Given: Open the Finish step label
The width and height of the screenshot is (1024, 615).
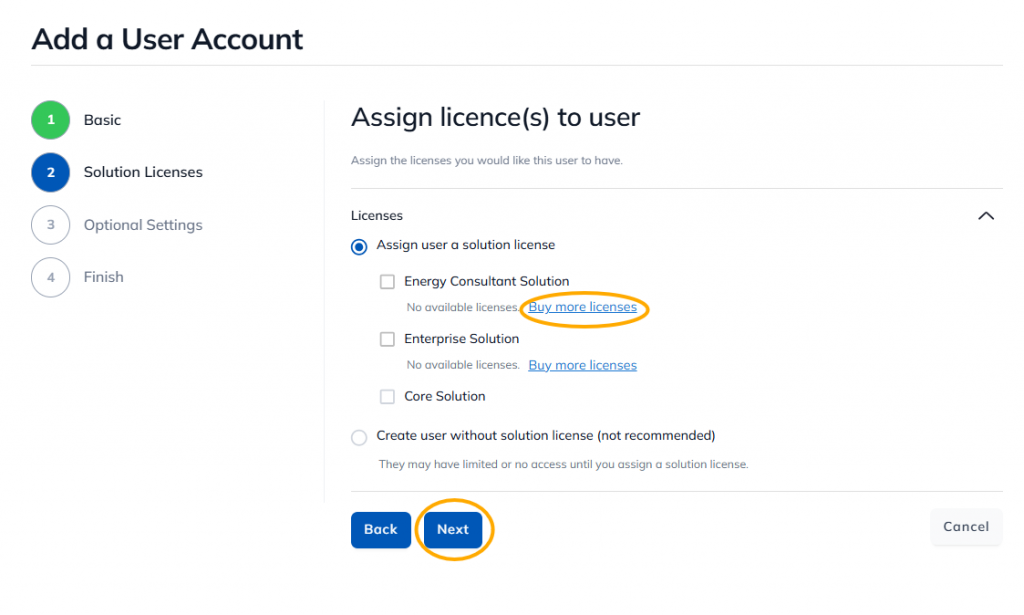Looking at the screenshot, I should pyautogui.click(x=104, y=277).
